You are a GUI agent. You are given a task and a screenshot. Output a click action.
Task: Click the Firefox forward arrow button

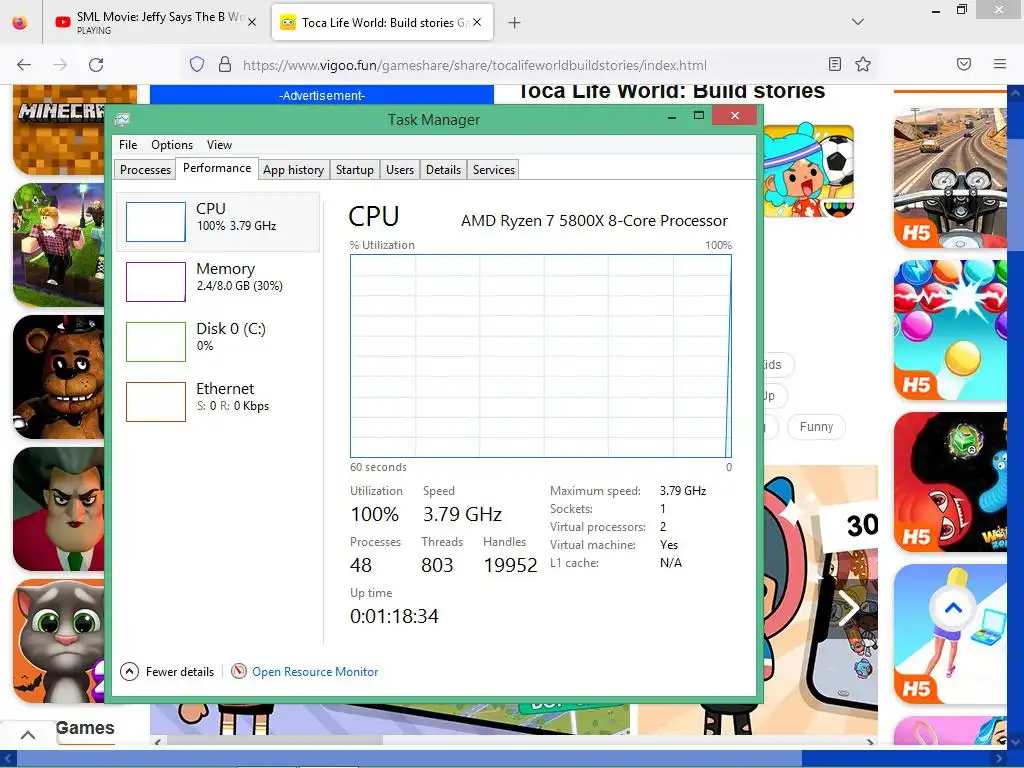click(x=60, y=65)
